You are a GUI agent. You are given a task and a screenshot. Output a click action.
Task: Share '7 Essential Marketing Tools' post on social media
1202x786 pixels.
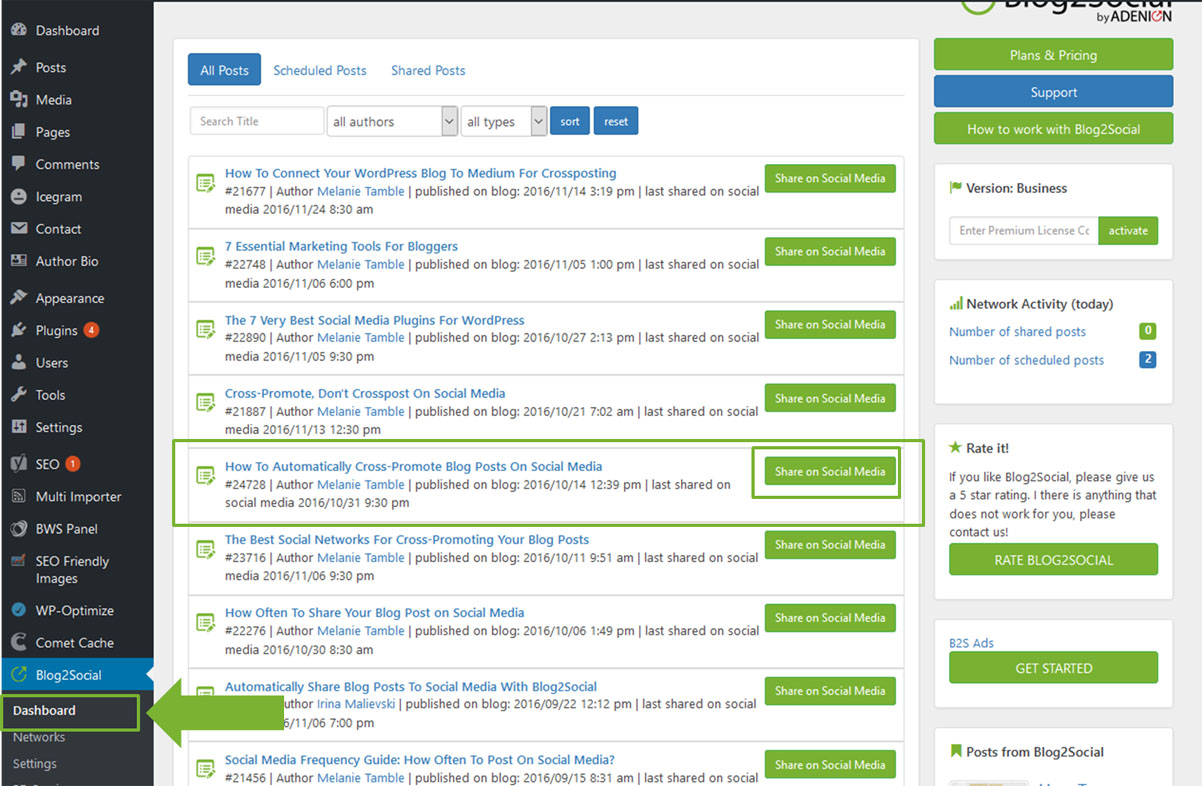point(830,251)
